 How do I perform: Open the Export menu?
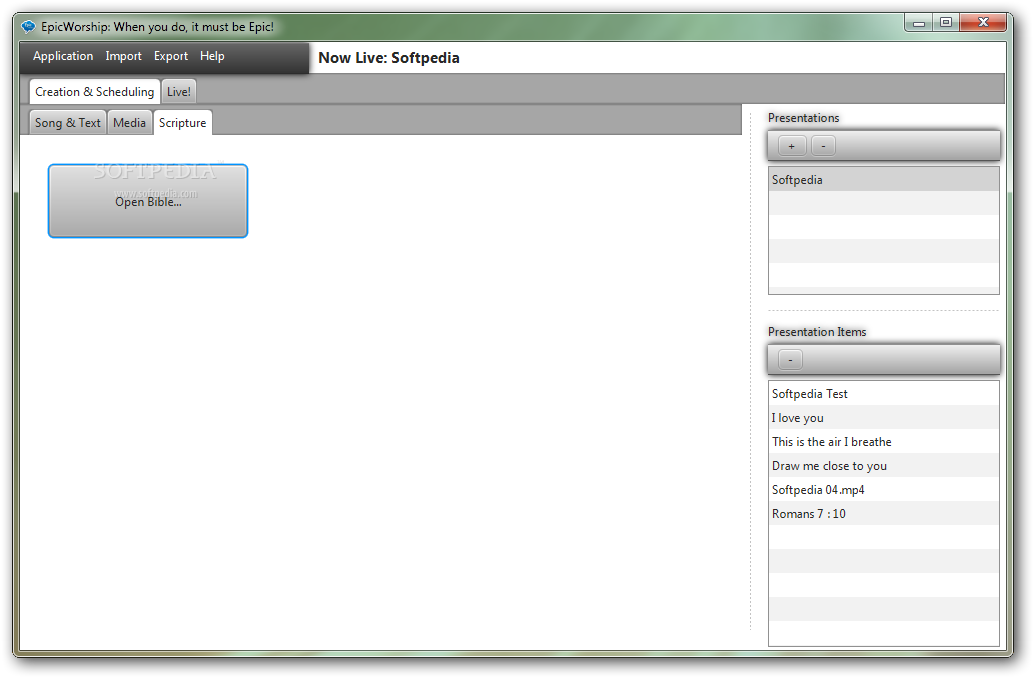coord(171,56)
